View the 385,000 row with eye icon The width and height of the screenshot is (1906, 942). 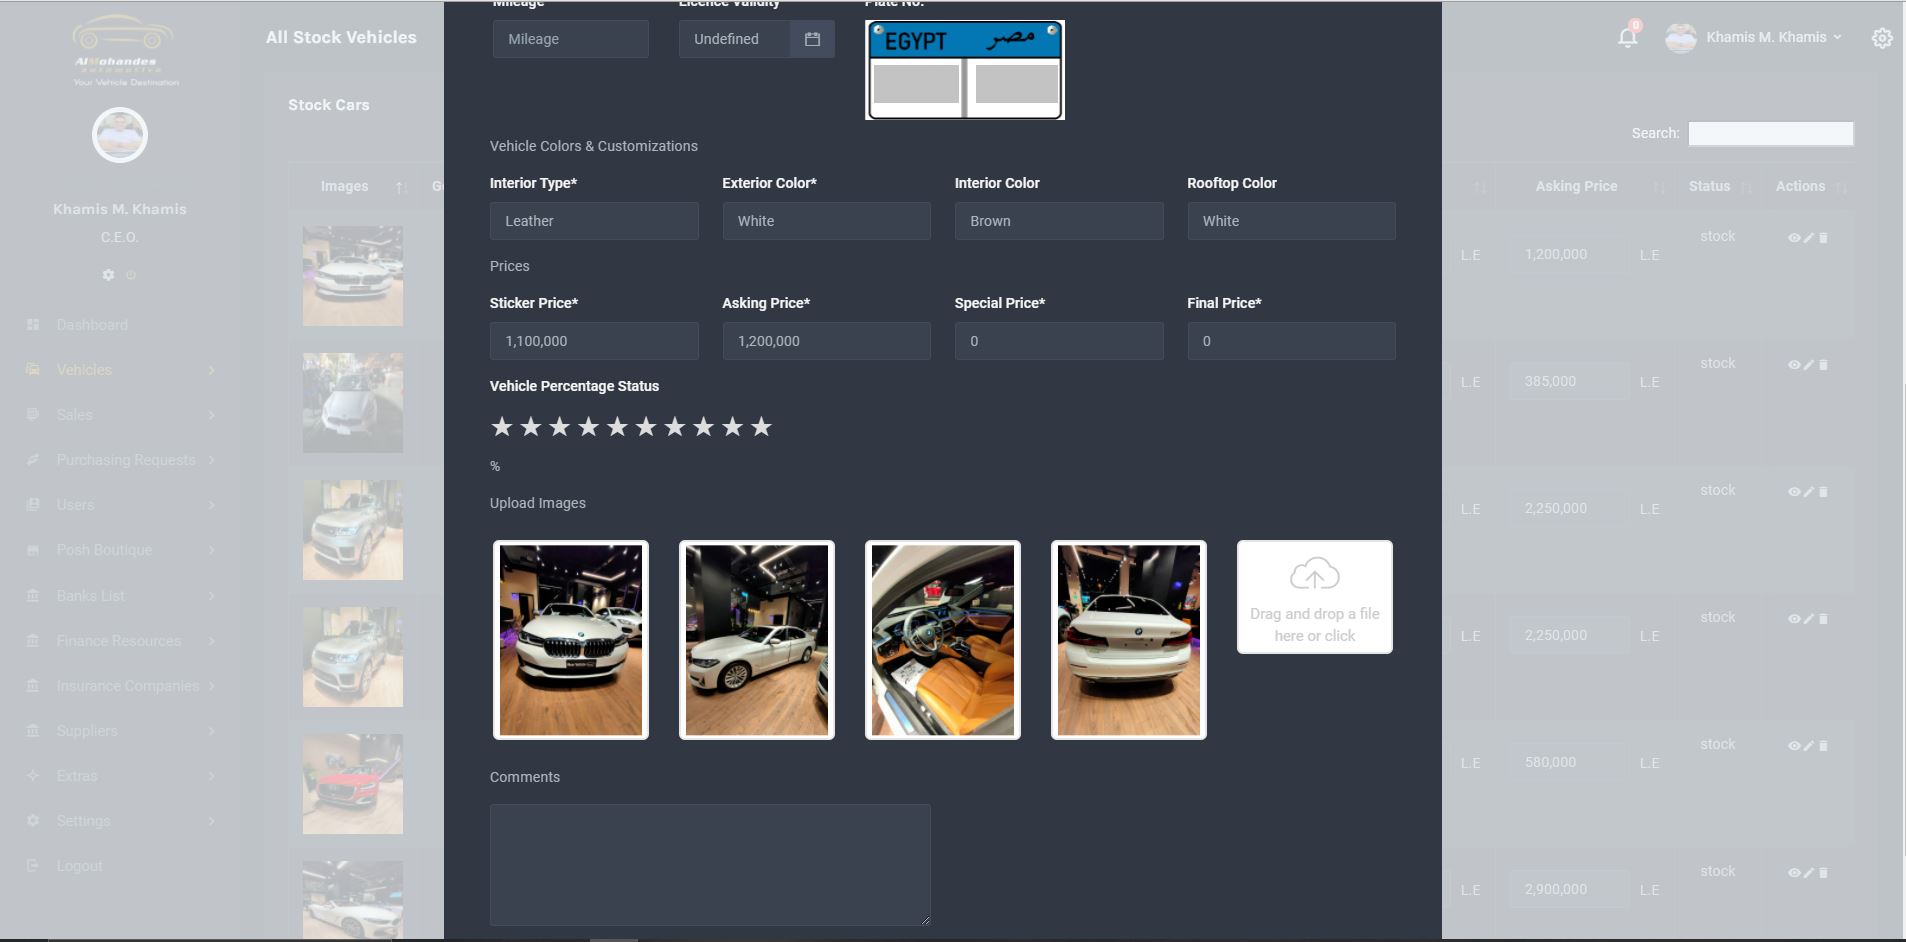[x=1794, y=365]
